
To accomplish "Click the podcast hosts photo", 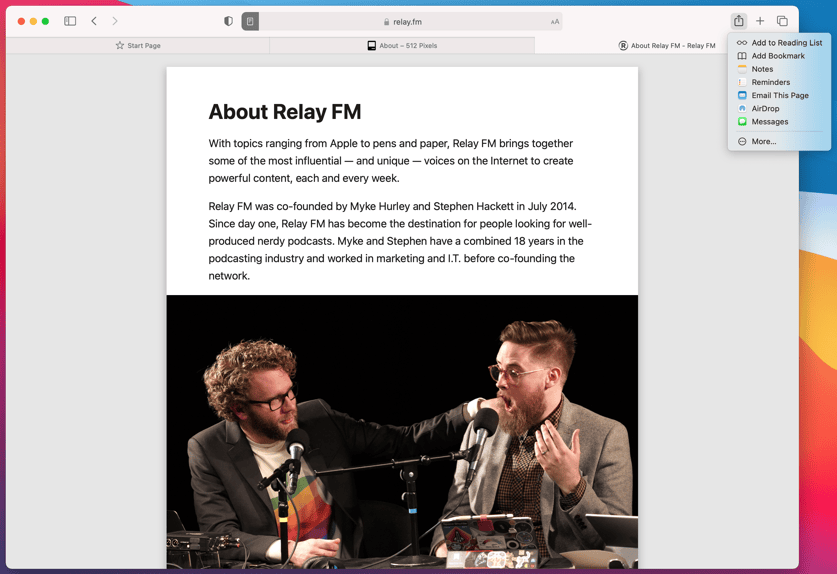I will 402,431.
